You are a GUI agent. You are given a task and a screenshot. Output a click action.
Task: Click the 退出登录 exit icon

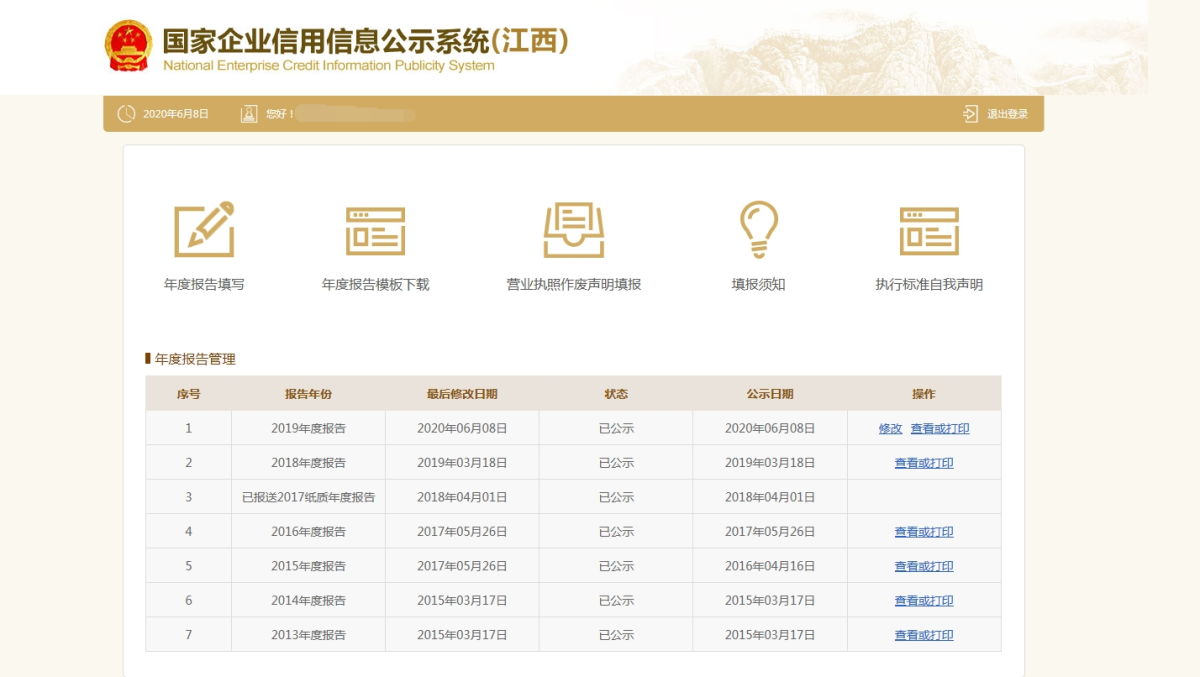970,114
